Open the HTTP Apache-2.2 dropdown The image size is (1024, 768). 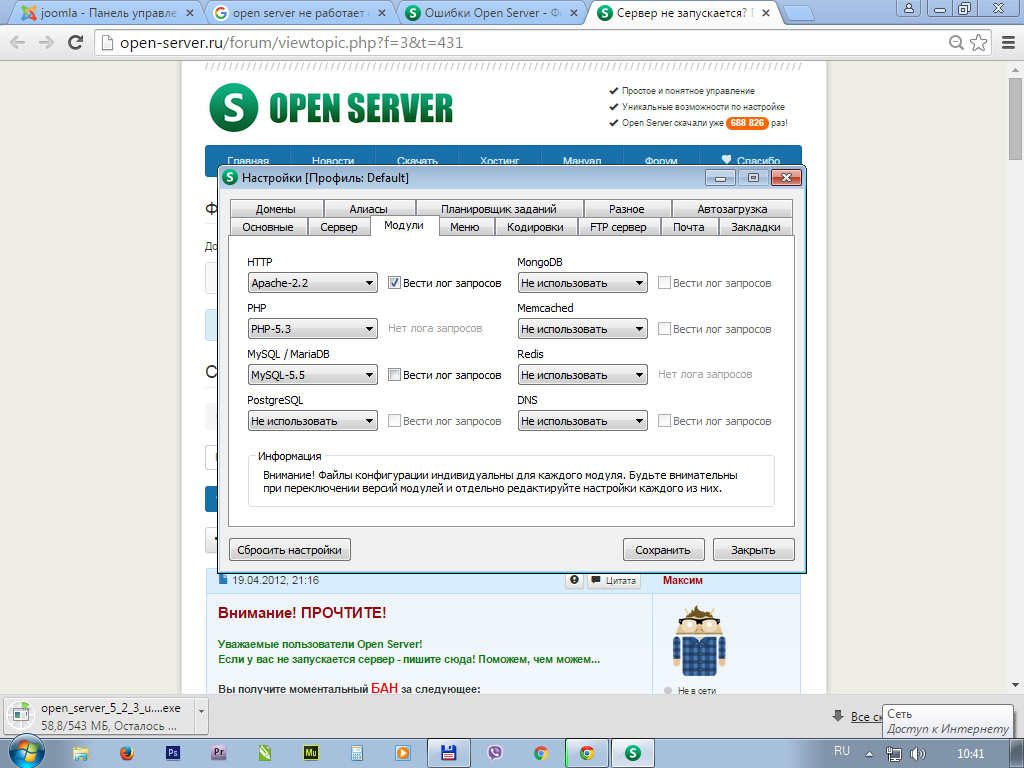coord(312,283)
